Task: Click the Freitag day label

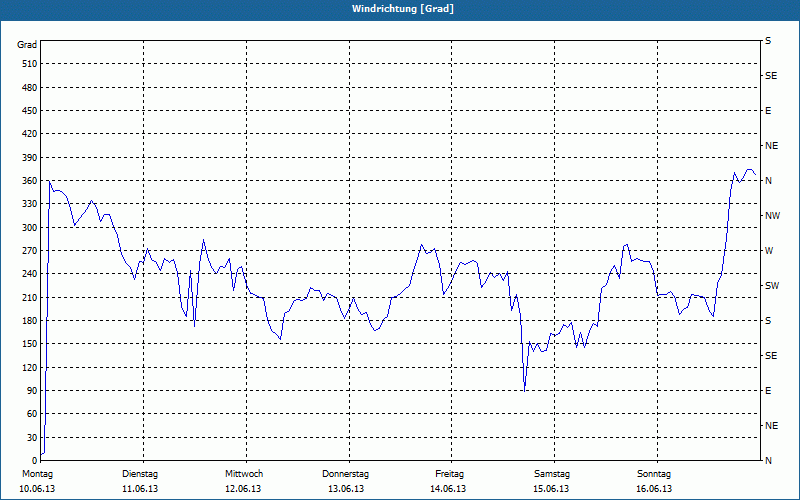Action: click(449, 474)
